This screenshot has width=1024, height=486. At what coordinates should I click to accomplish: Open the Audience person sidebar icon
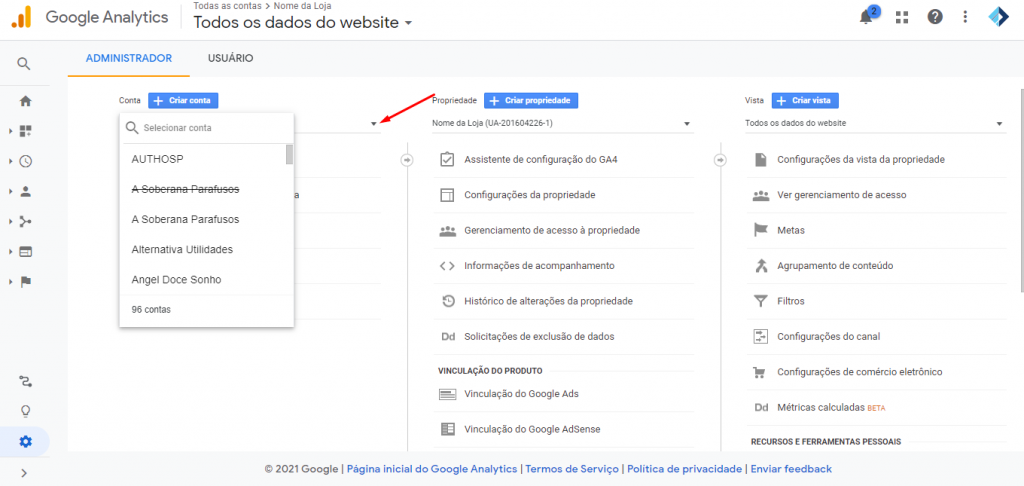point(25,191)
